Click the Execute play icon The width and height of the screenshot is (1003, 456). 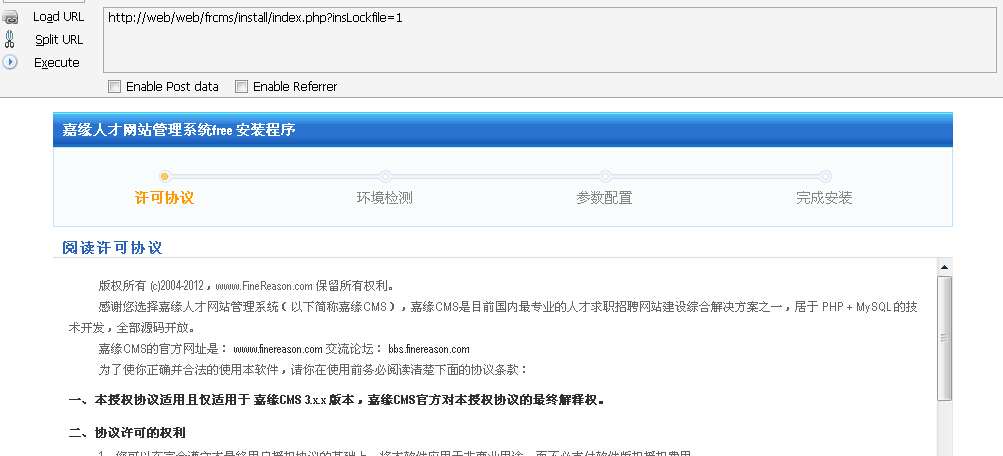(x=10, y=62)
